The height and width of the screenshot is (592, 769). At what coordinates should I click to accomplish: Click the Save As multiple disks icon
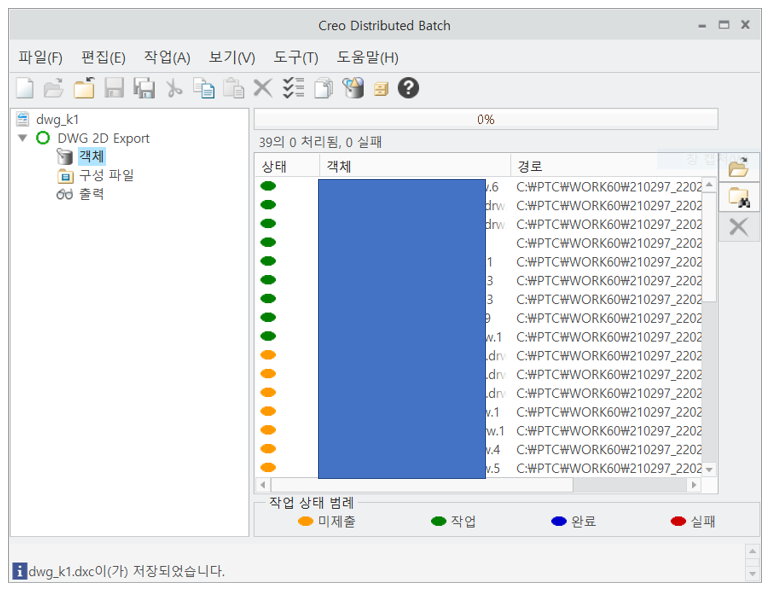click(x=144, y=88)
